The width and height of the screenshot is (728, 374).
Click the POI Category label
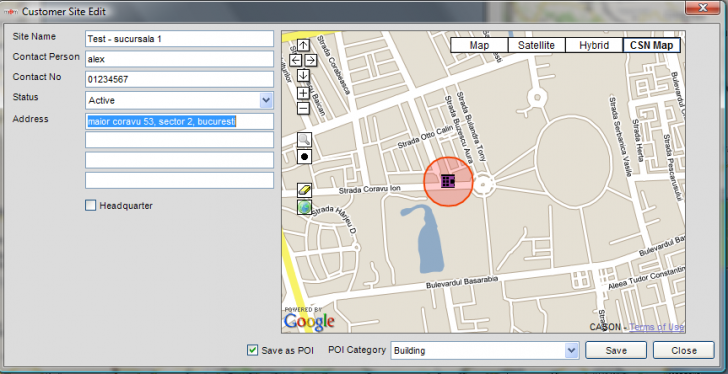[x=357, y=350]
